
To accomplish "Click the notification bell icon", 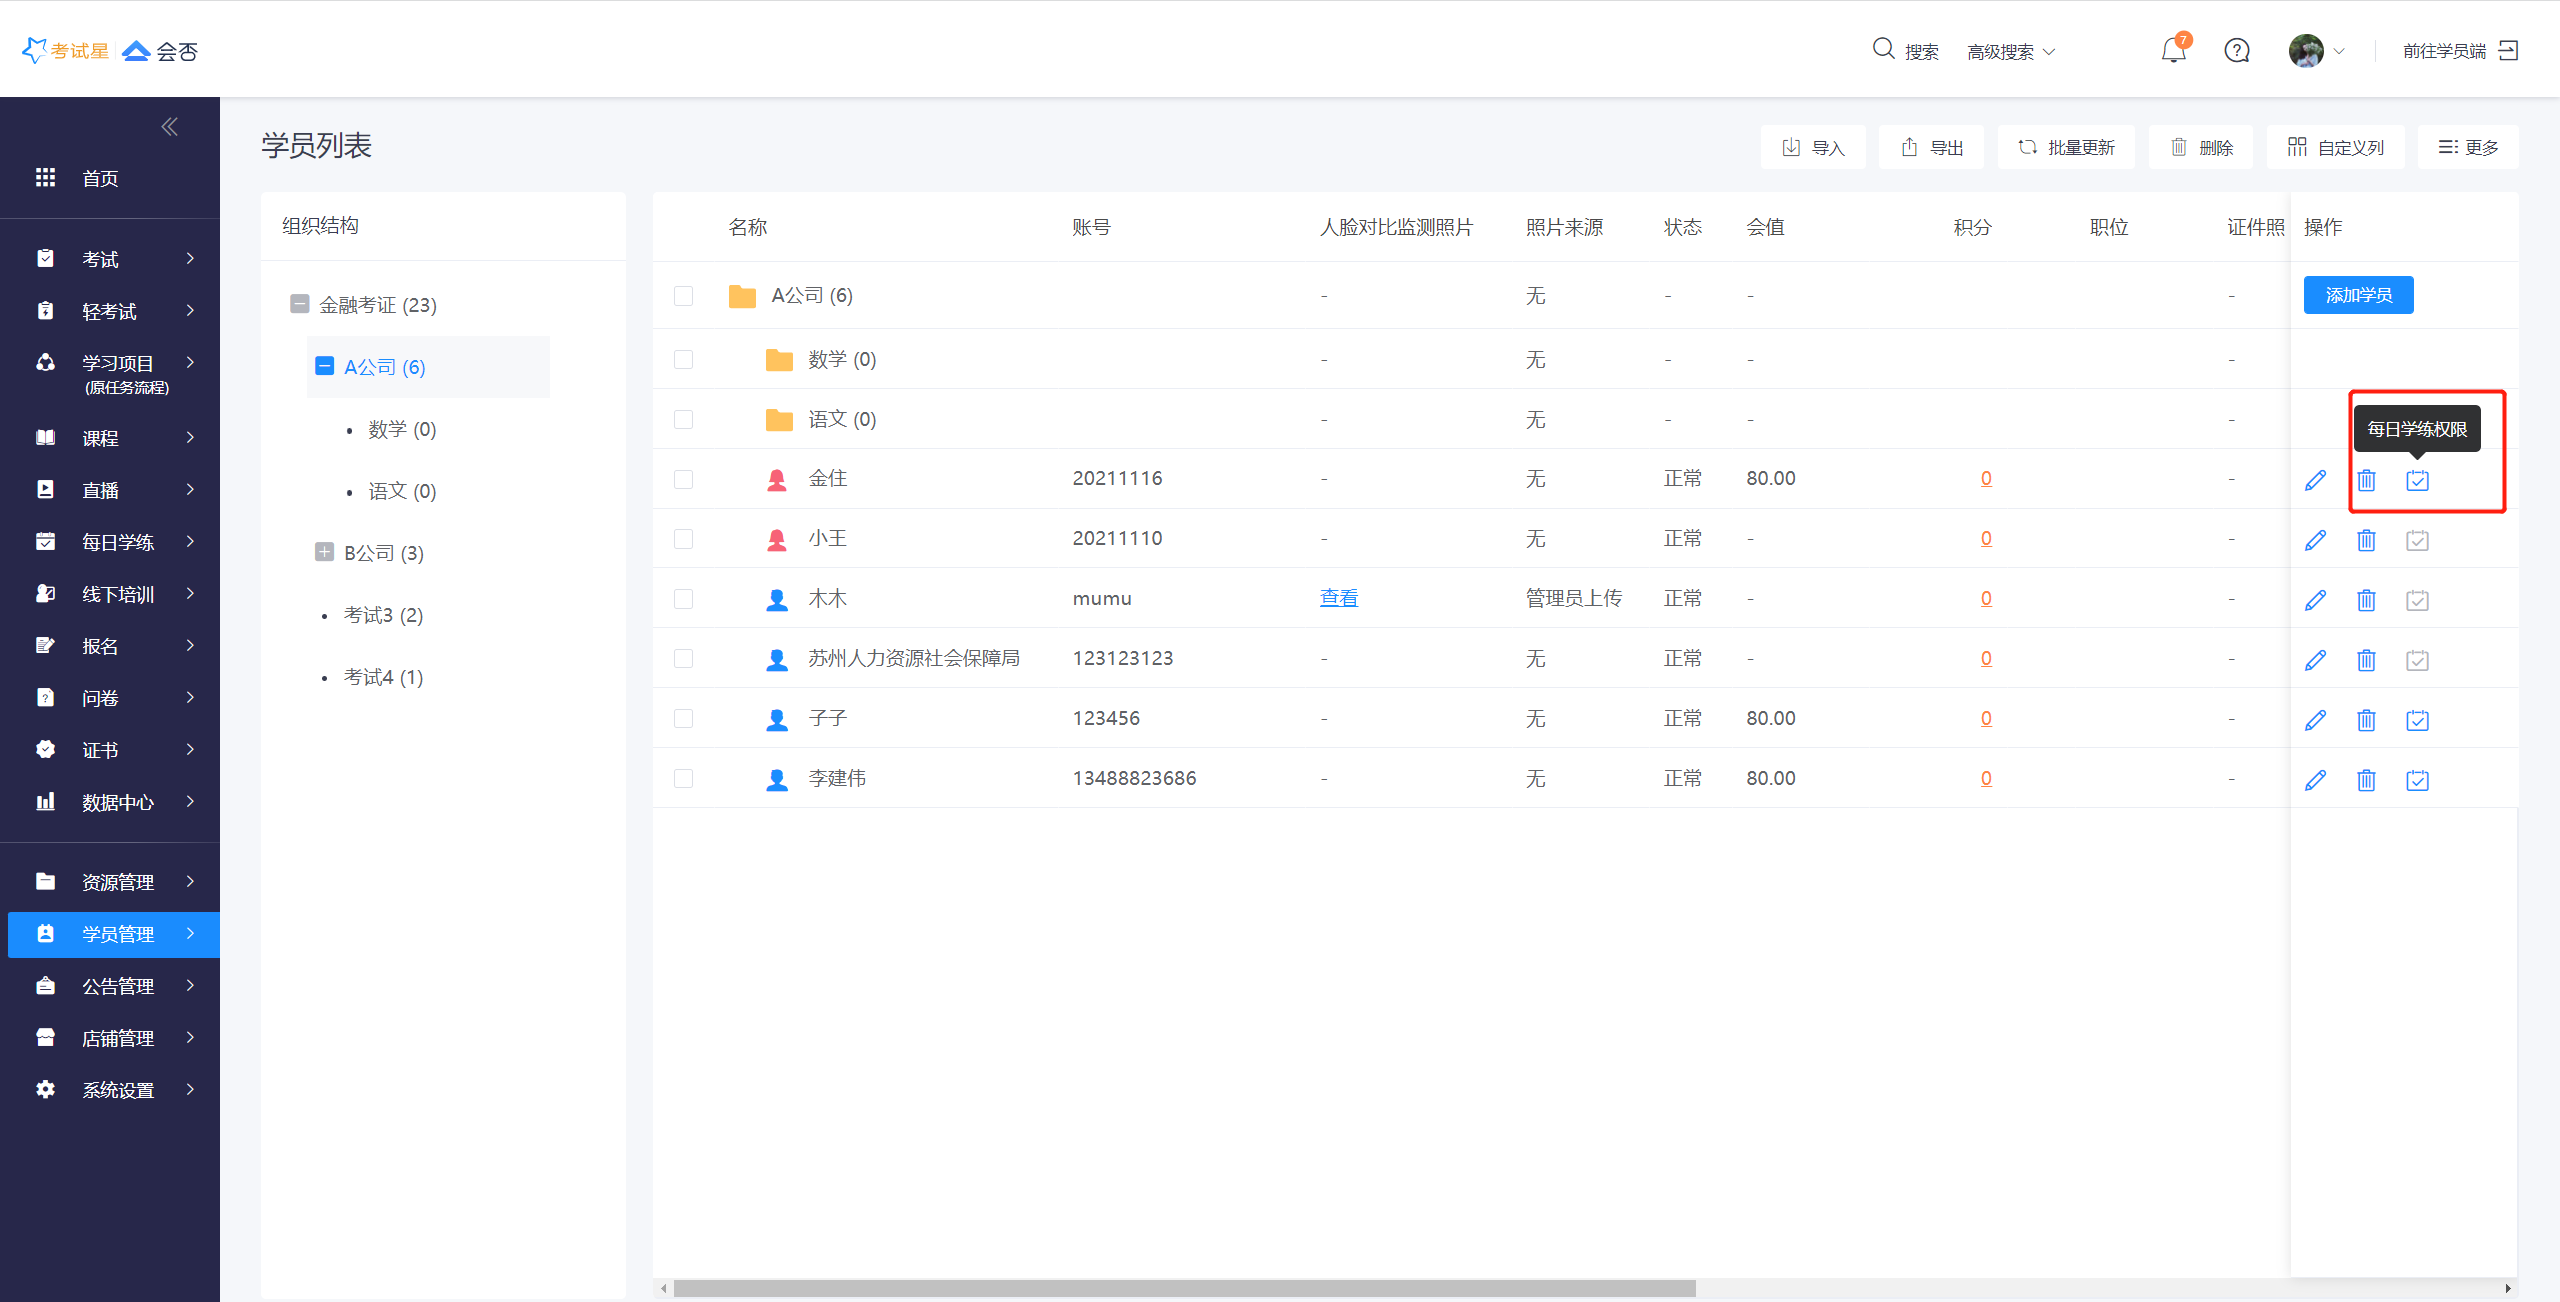I will (x=2173, y=50).
